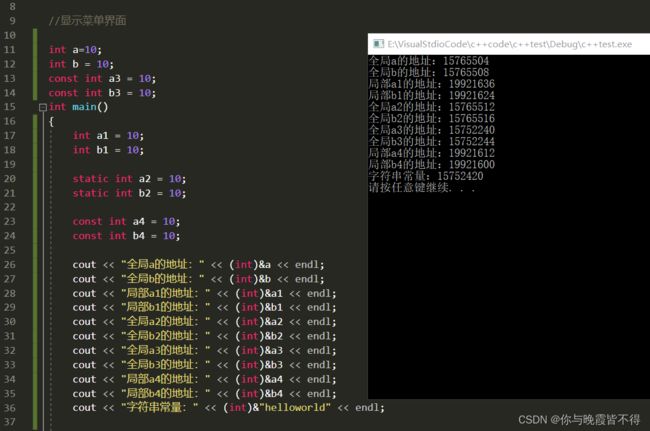Click console output value 19921624

pos(472,96)
